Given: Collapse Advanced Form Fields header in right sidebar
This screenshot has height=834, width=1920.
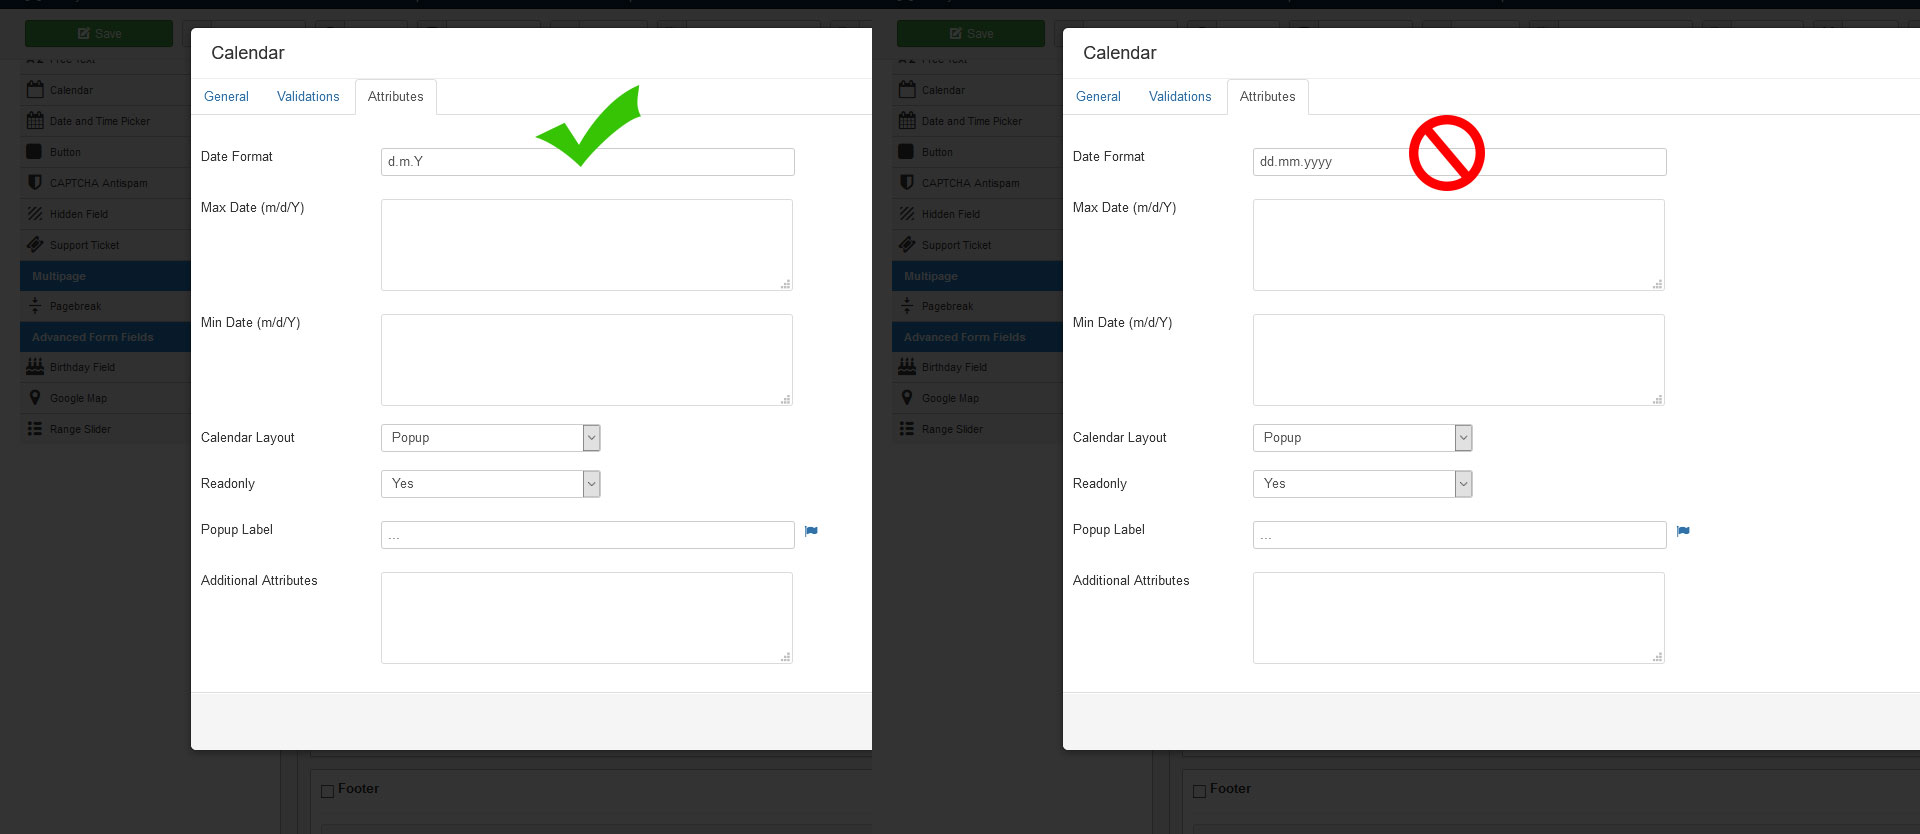Looking at the screenshot, I should pos(977,337).
